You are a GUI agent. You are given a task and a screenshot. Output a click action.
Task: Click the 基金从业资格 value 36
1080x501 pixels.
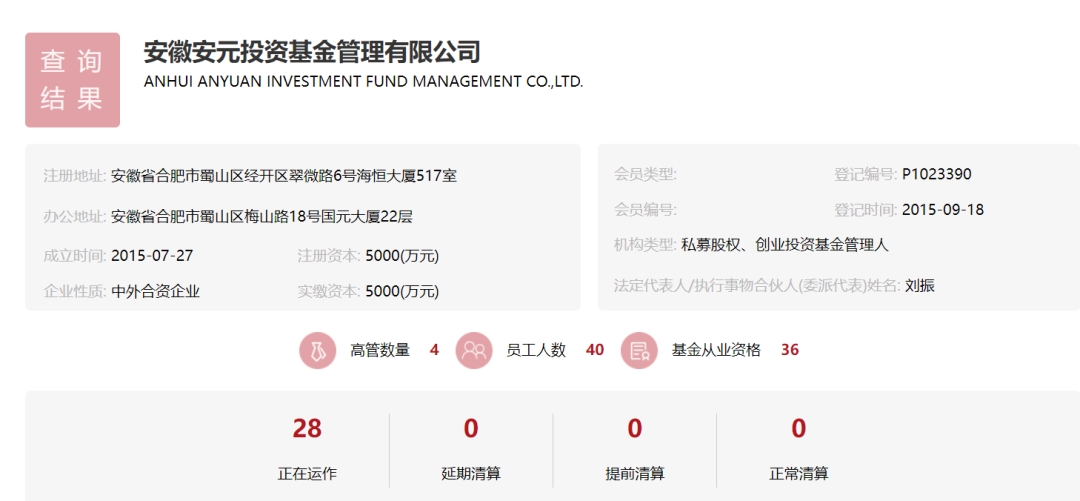coord(789,350)
